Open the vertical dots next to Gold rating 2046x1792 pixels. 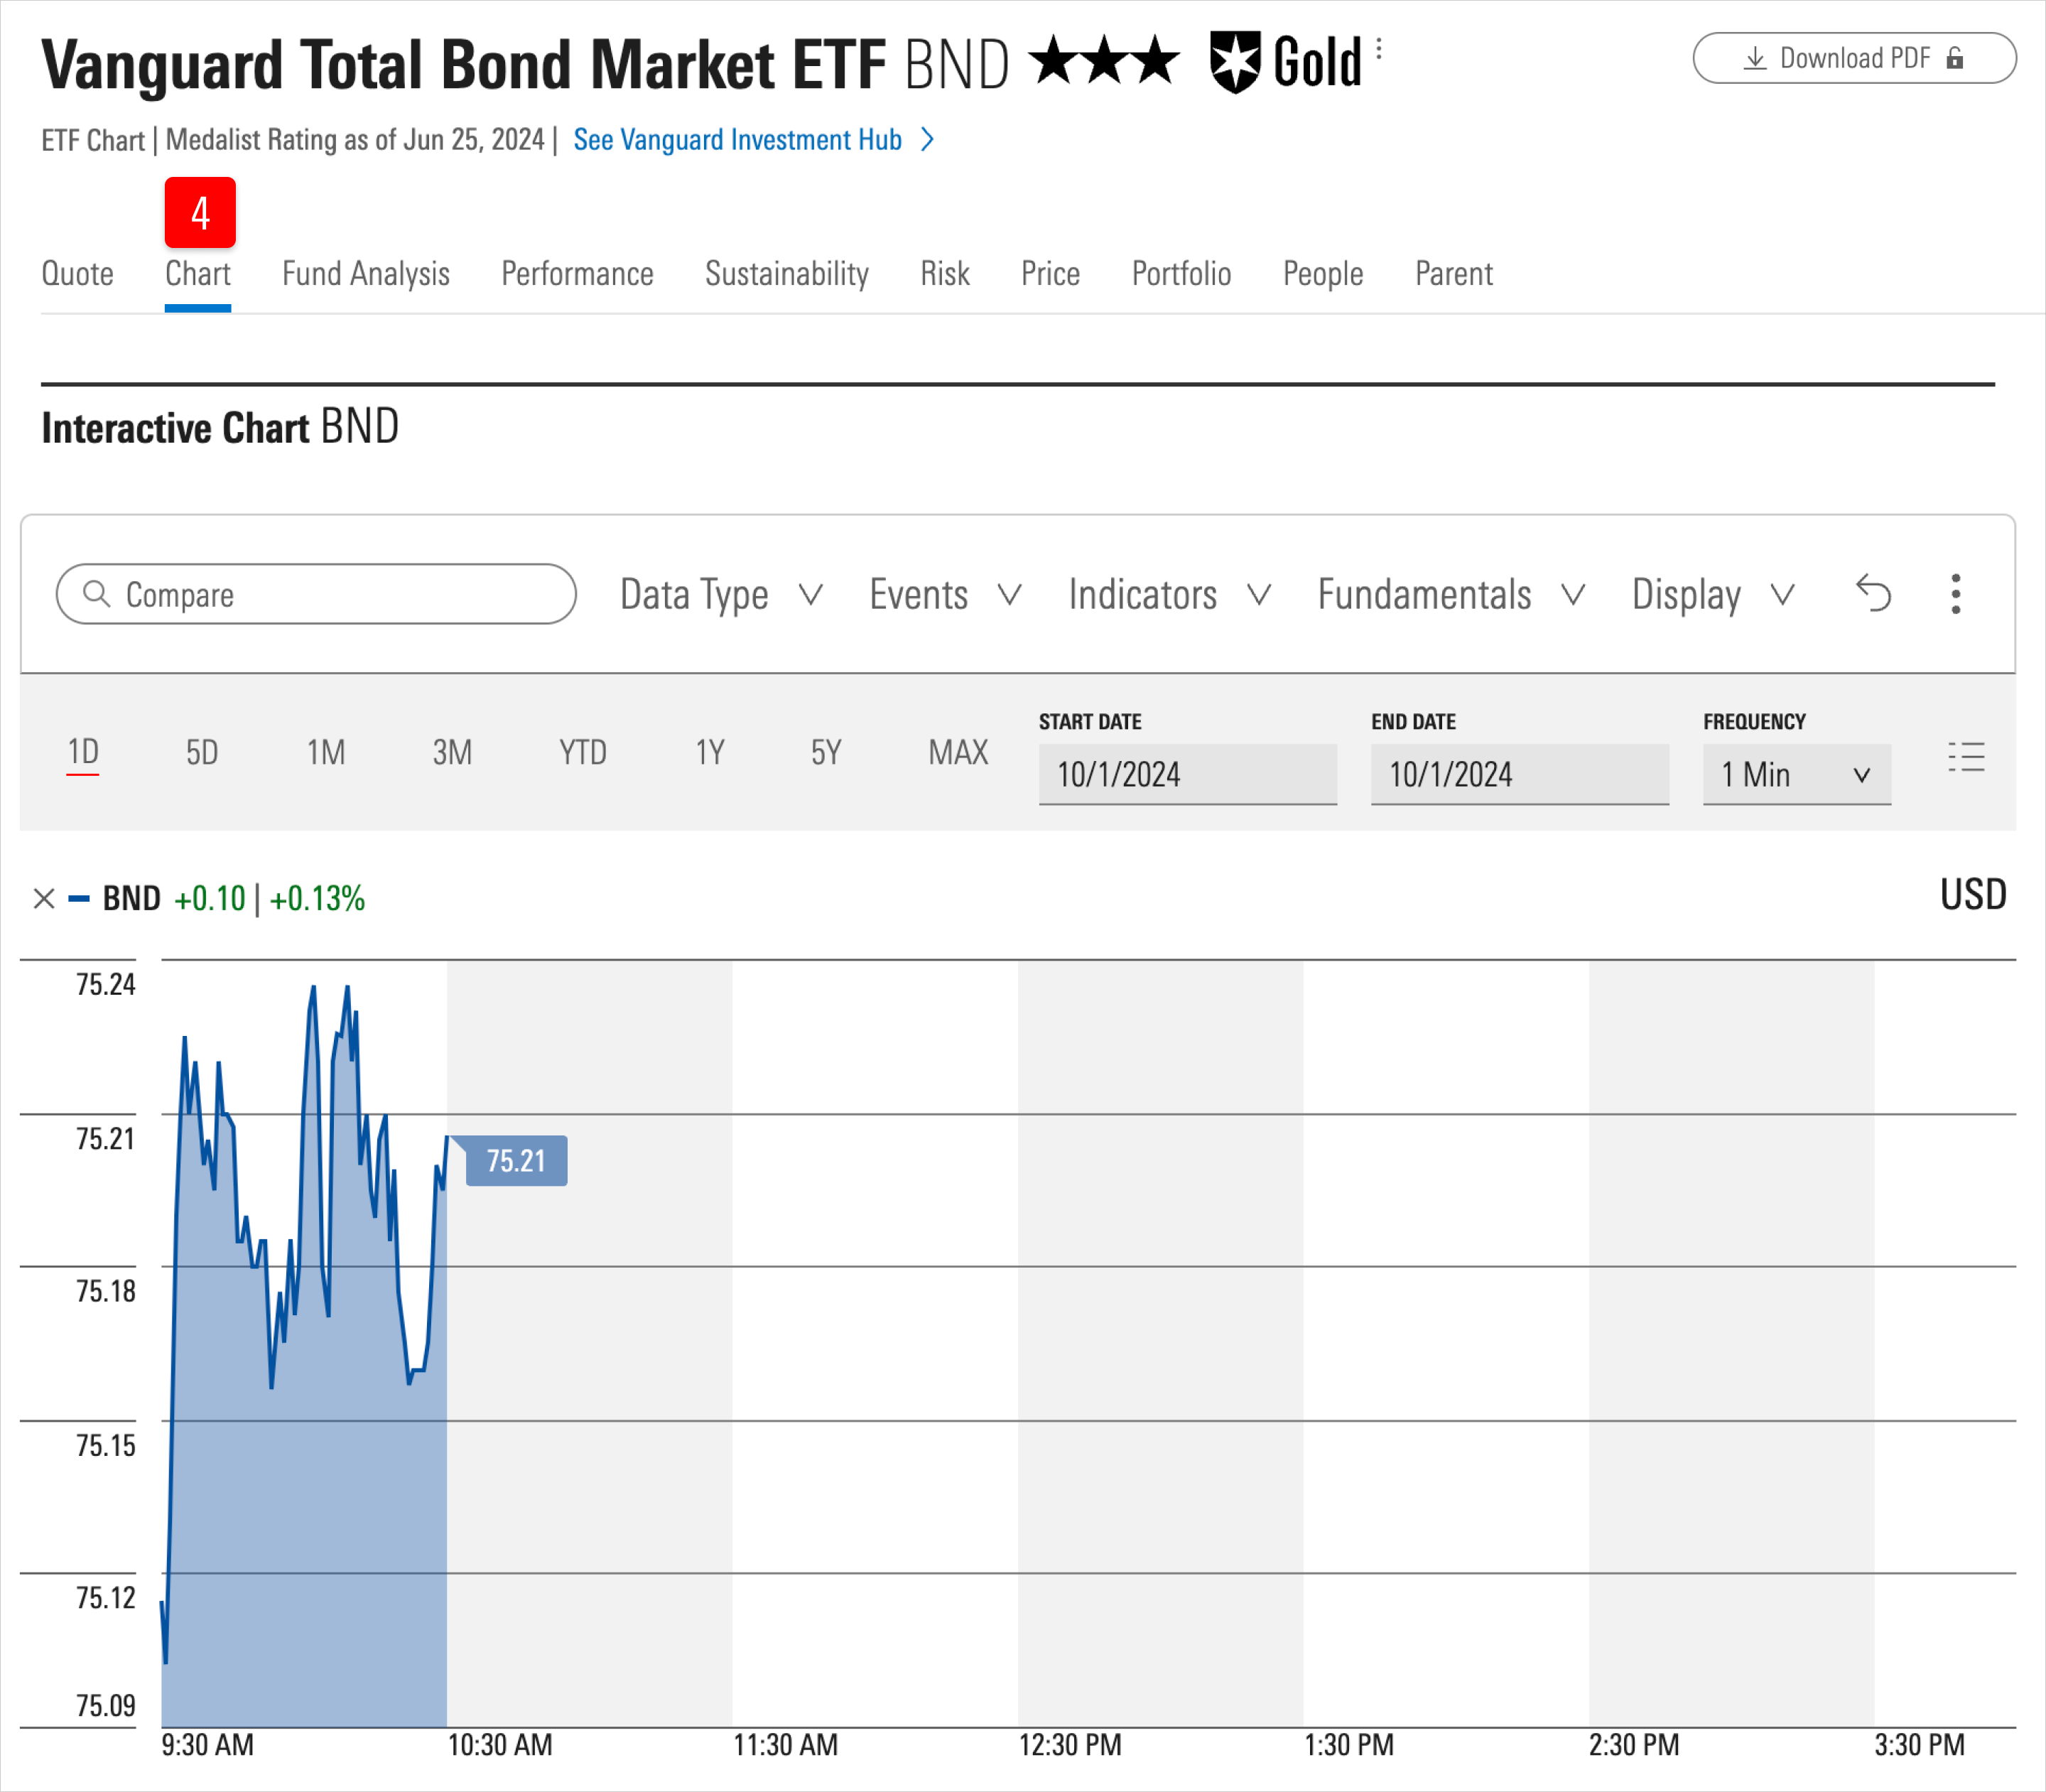point(1379,49)
